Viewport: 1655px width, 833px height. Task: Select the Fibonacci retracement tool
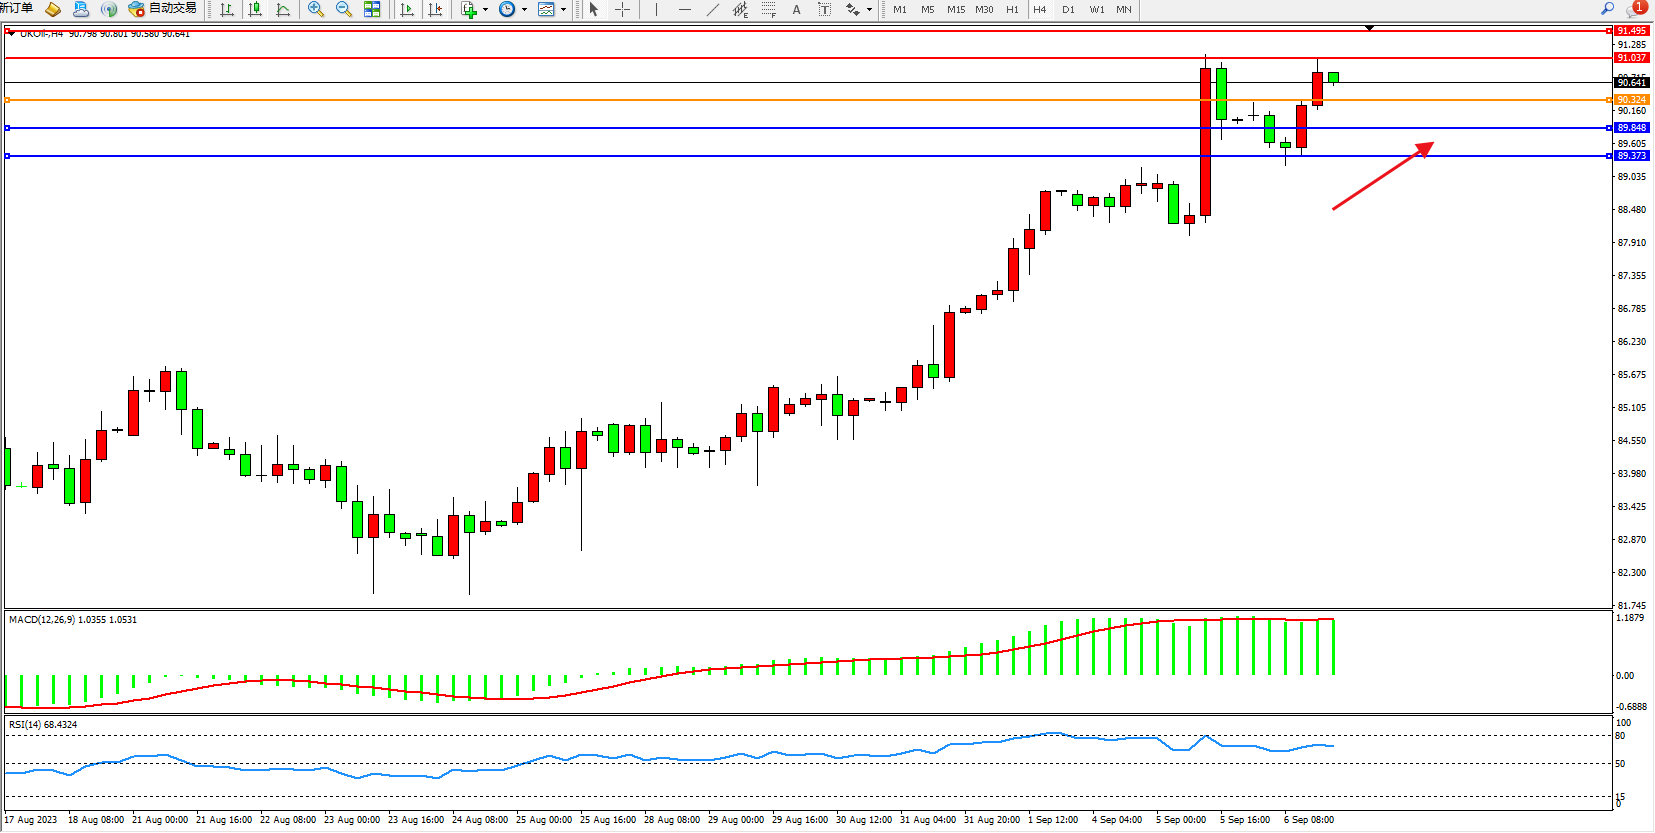(768, 9)
